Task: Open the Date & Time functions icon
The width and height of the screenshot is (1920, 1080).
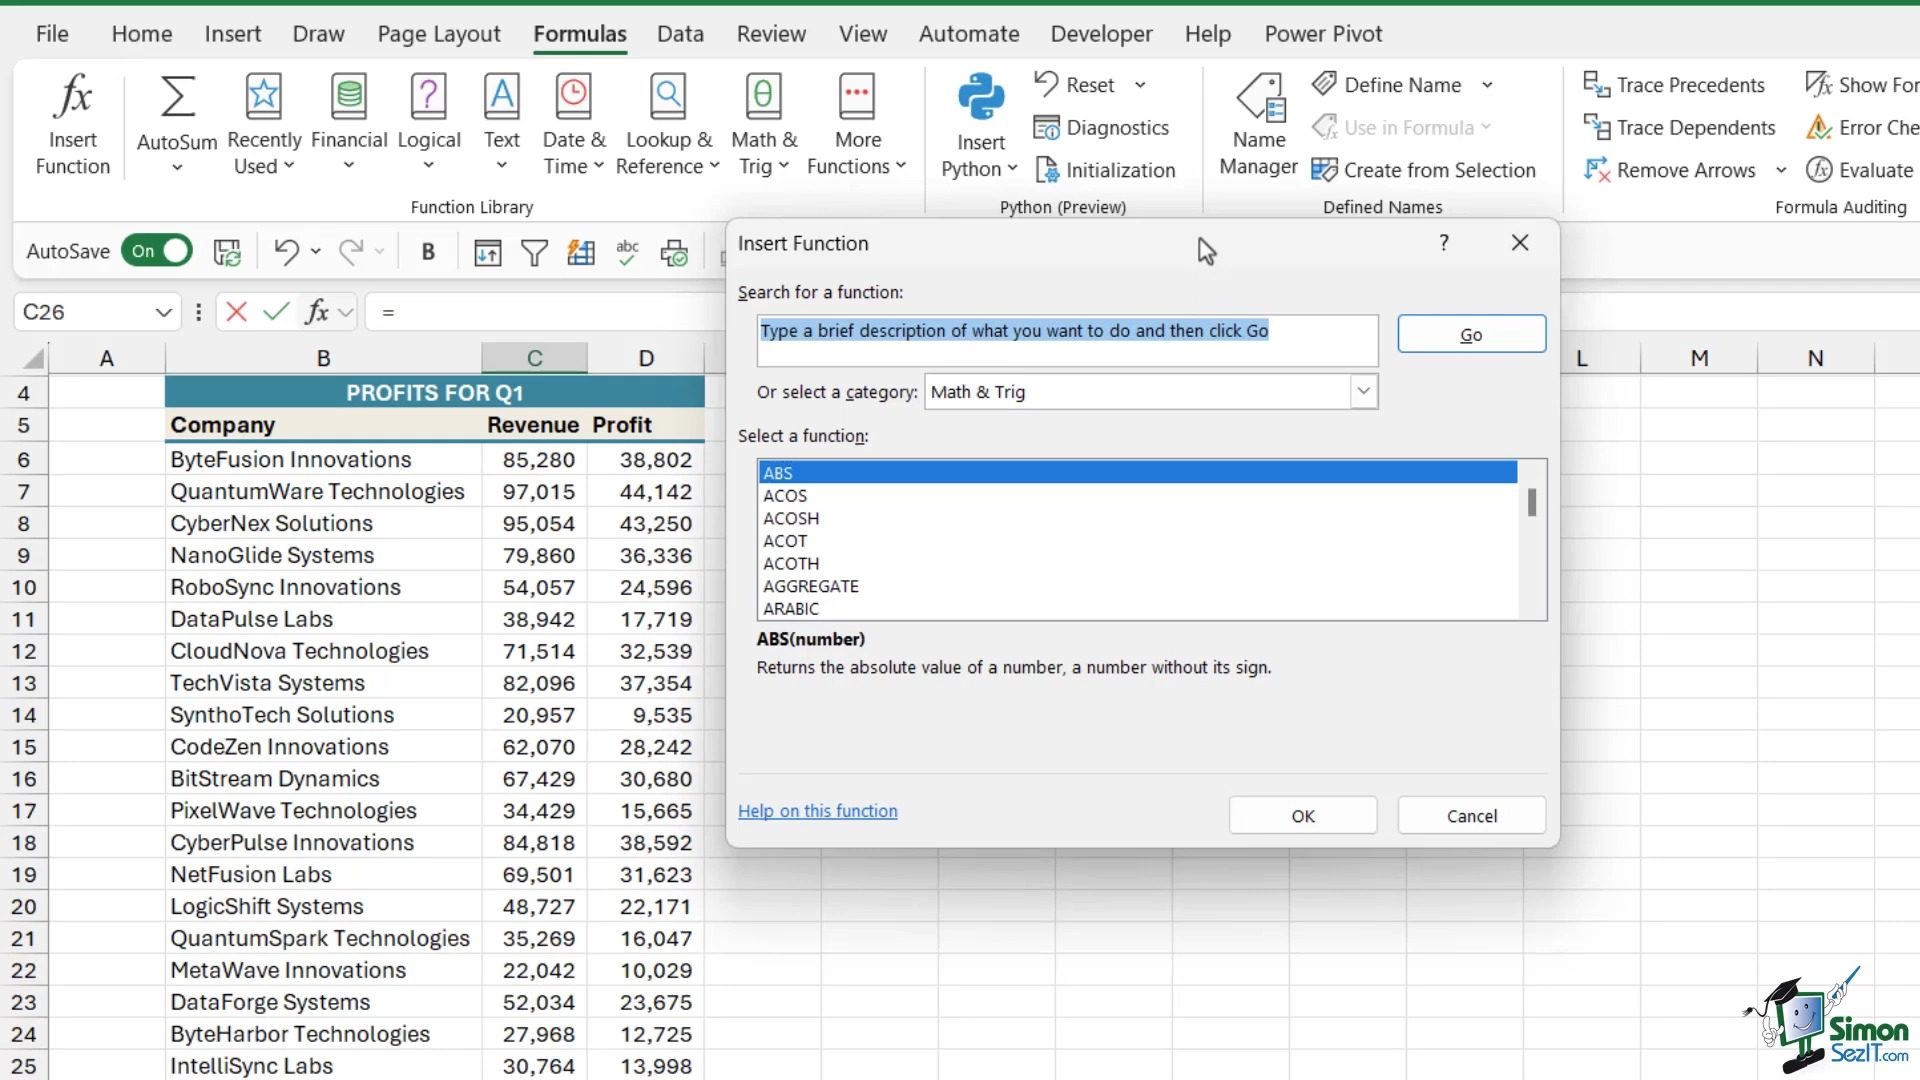Action: (574, 97)
